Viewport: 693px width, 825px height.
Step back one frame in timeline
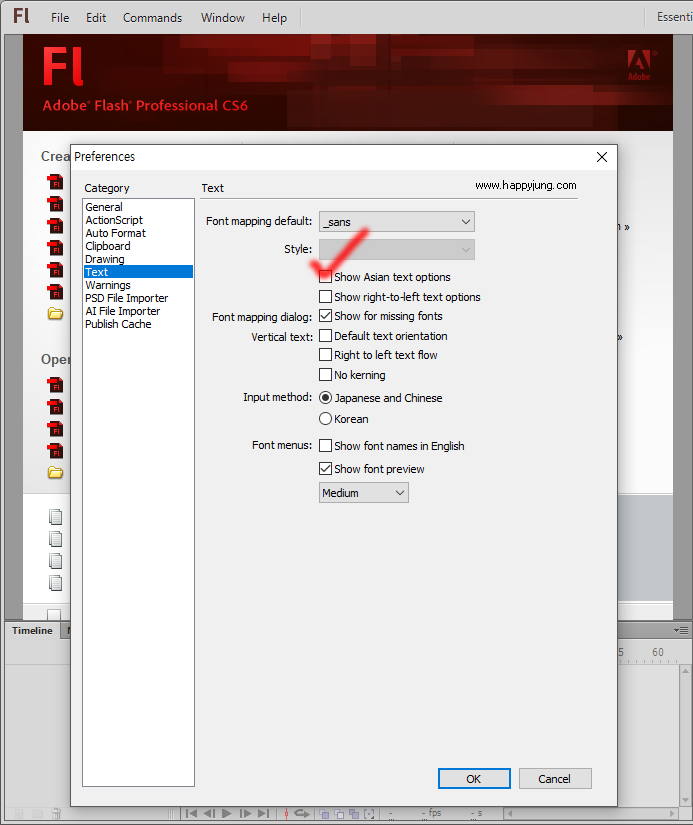[209, 813]
